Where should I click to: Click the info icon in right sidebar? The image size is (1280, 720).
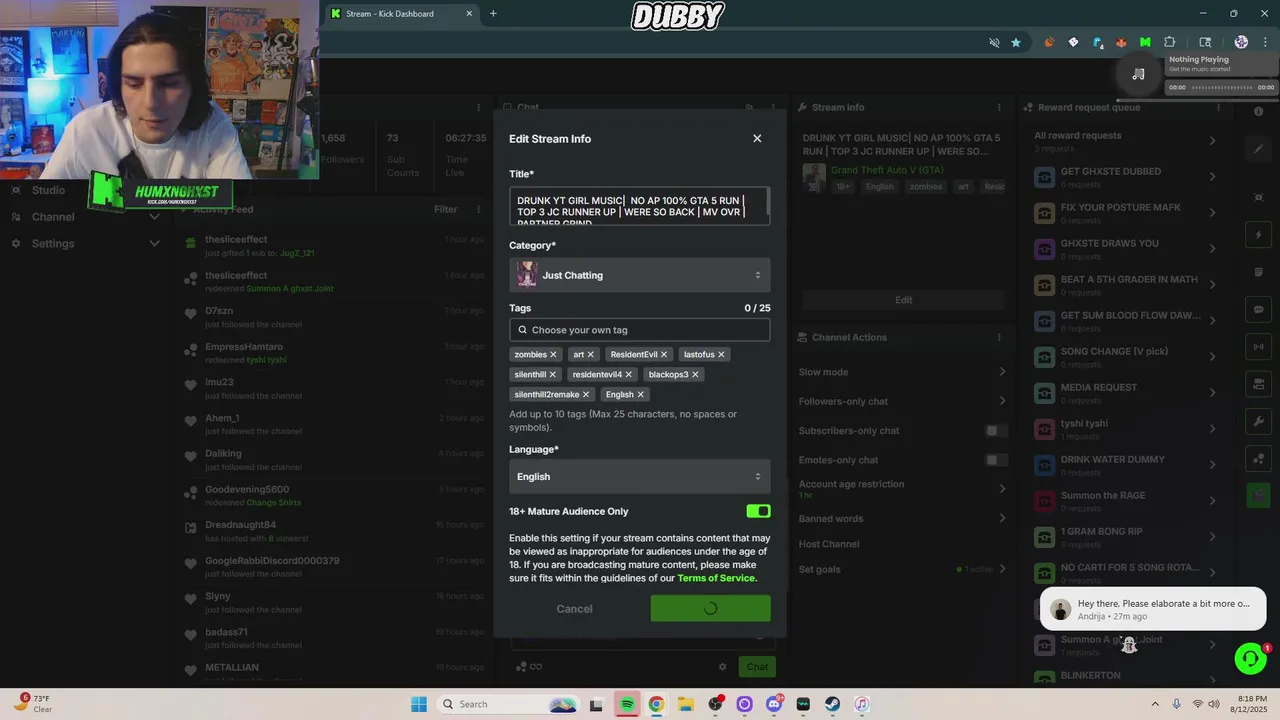1259,111
